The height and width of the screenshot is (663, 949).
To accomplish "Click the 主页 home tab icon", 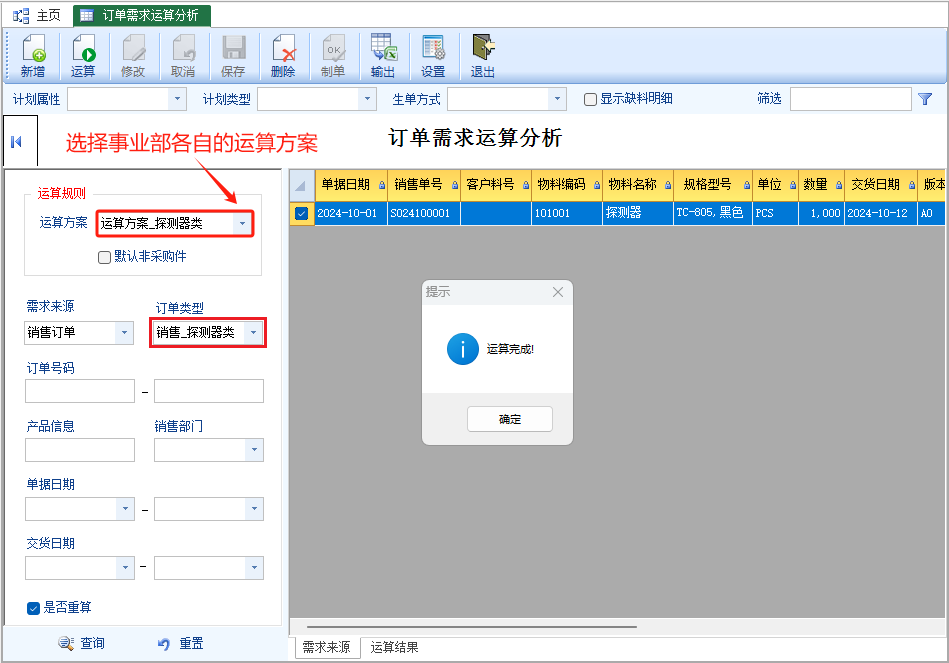I will (x=21, y=16).
